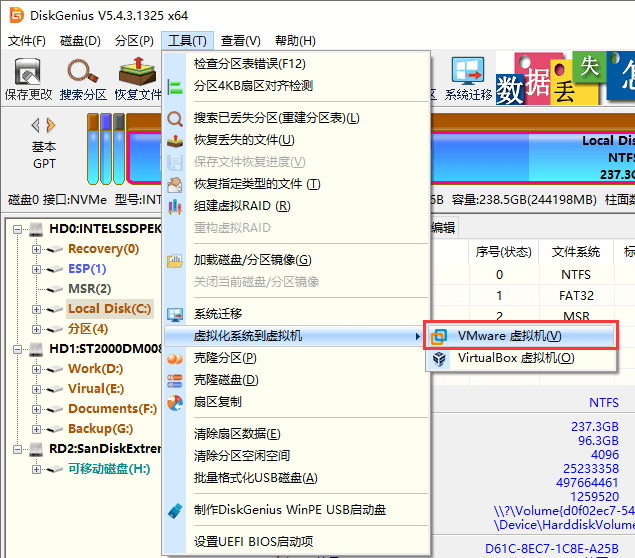The height and width of the screenshot is (558, 635).
Task: Click the HD1 disk drive icon in tree
Action: [x=36, y=349]
